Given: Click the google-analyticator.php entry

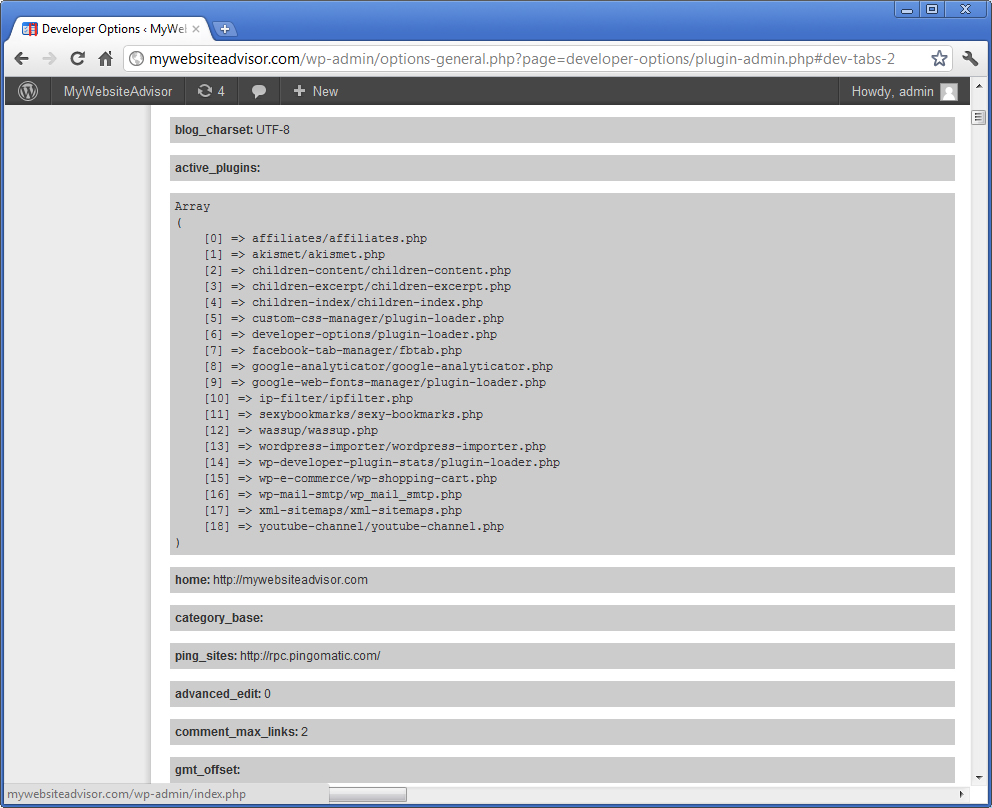Looking at the screenshot, I should point(402,366).
